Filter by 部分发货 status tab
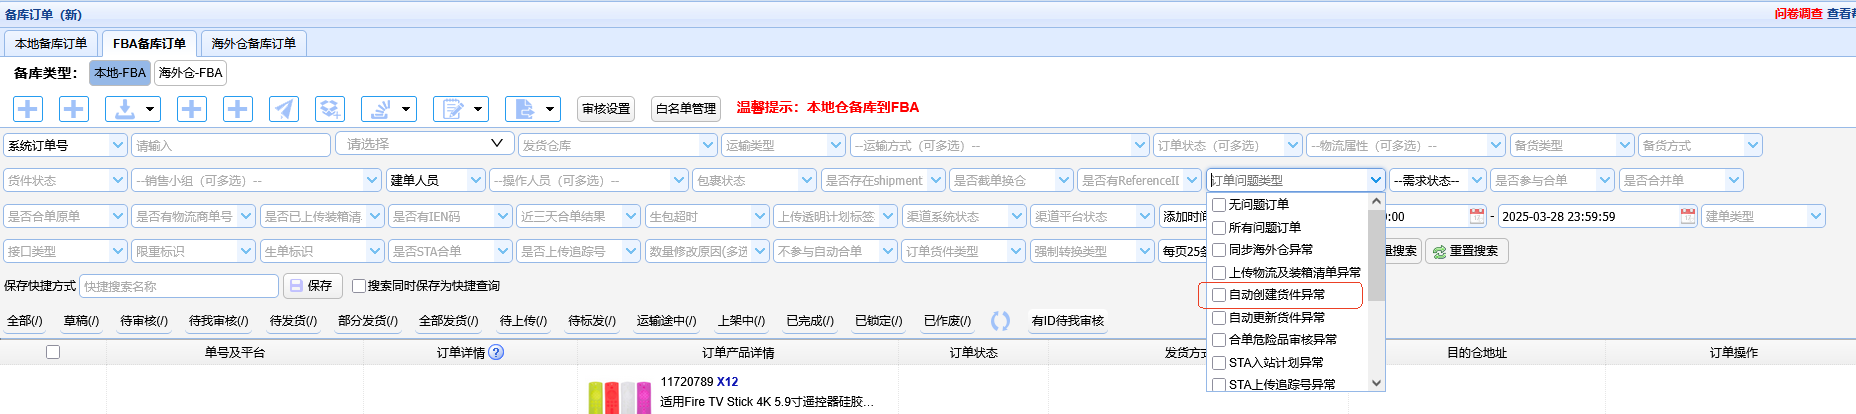This screenshot has height=414, width=1856. [x=368, y=321]
